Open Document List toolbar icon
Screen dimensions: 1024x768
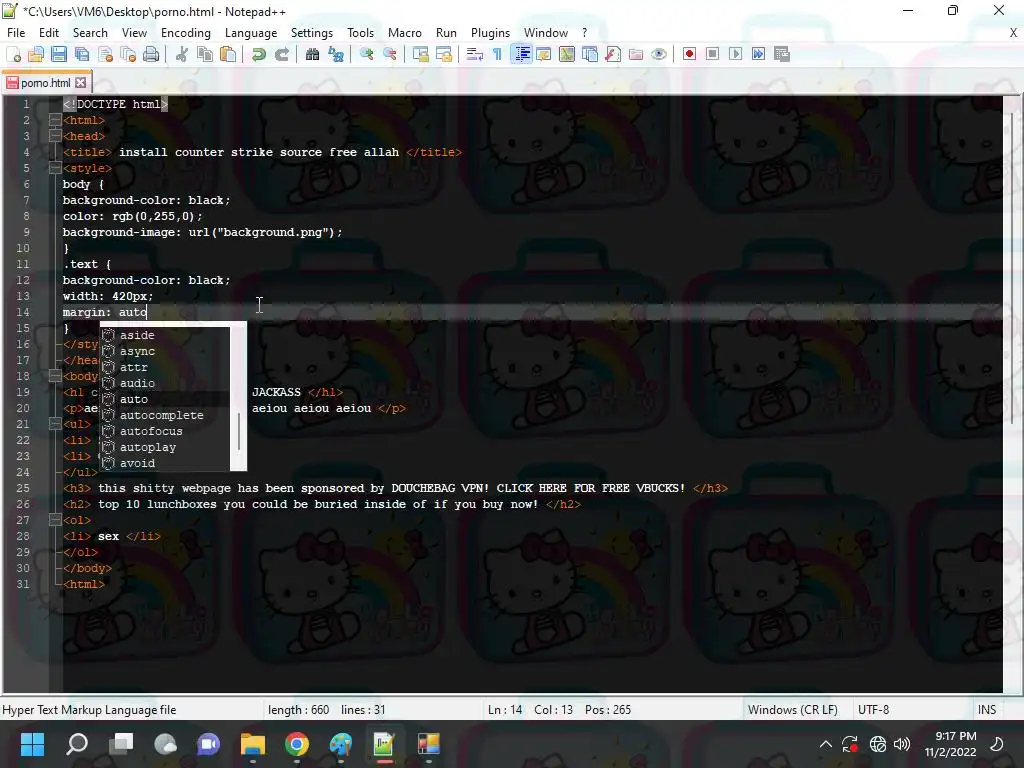click(590, 54)
